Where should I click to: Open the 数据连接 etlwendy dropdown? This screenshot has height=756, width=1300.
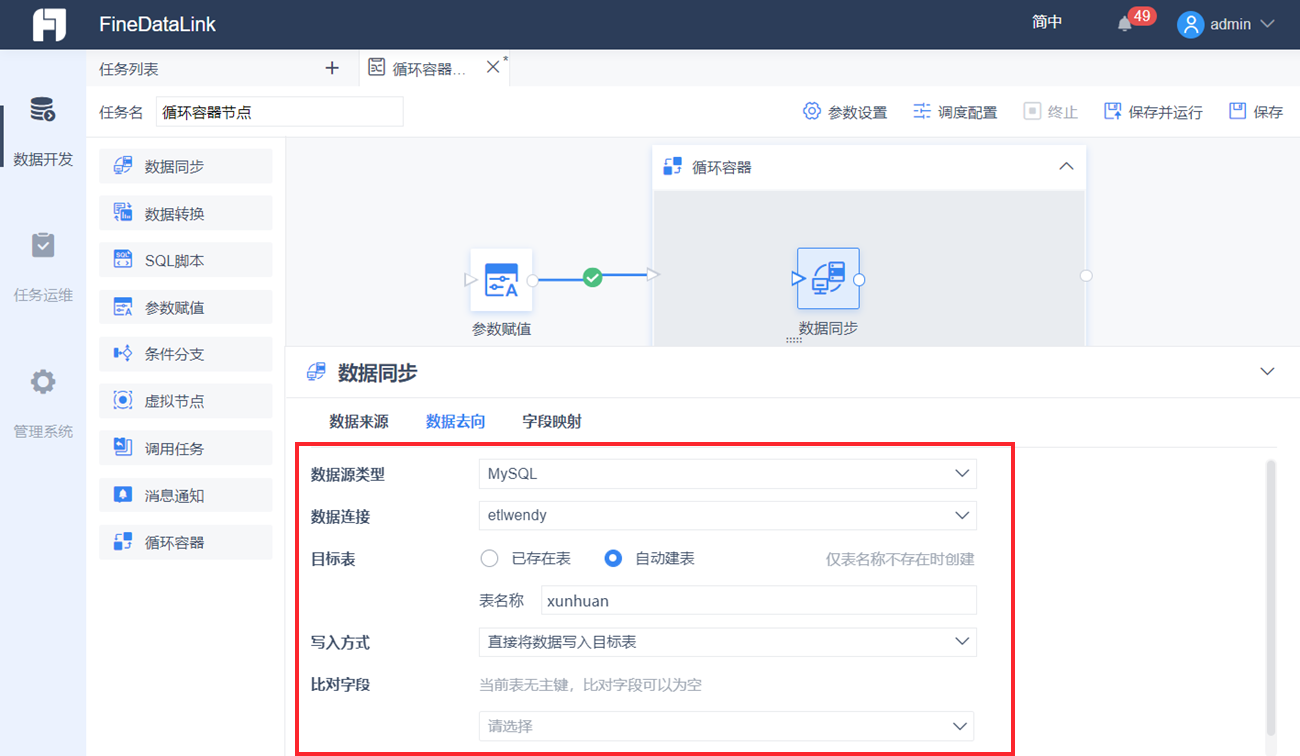pos(727,516)
